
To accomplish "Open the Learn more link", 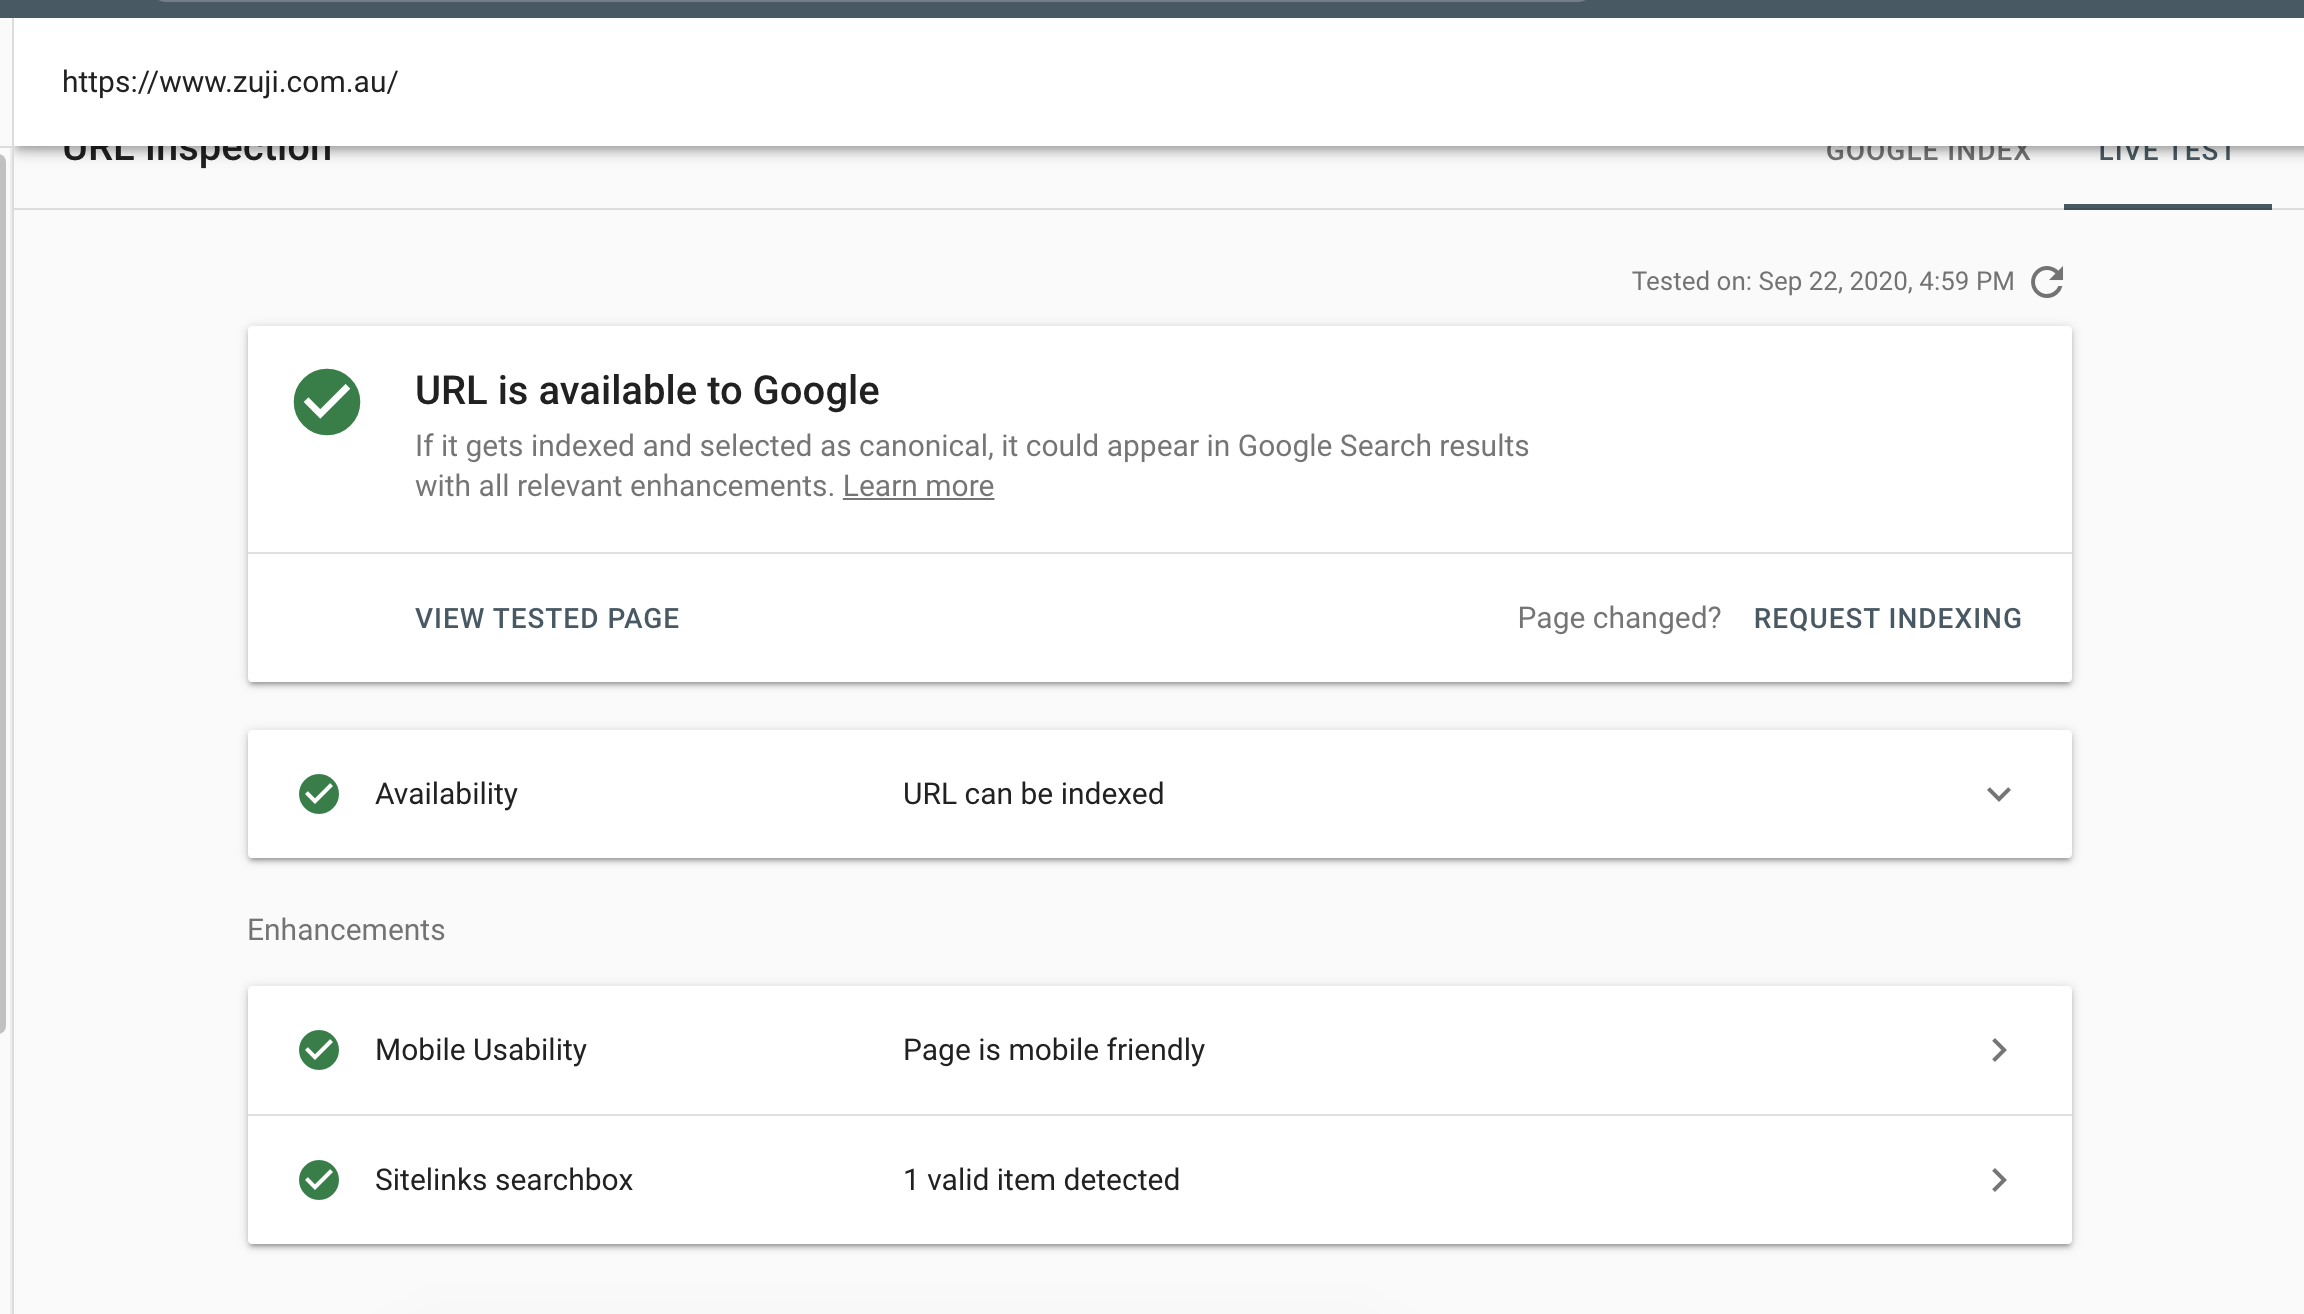I will point(918,486).
